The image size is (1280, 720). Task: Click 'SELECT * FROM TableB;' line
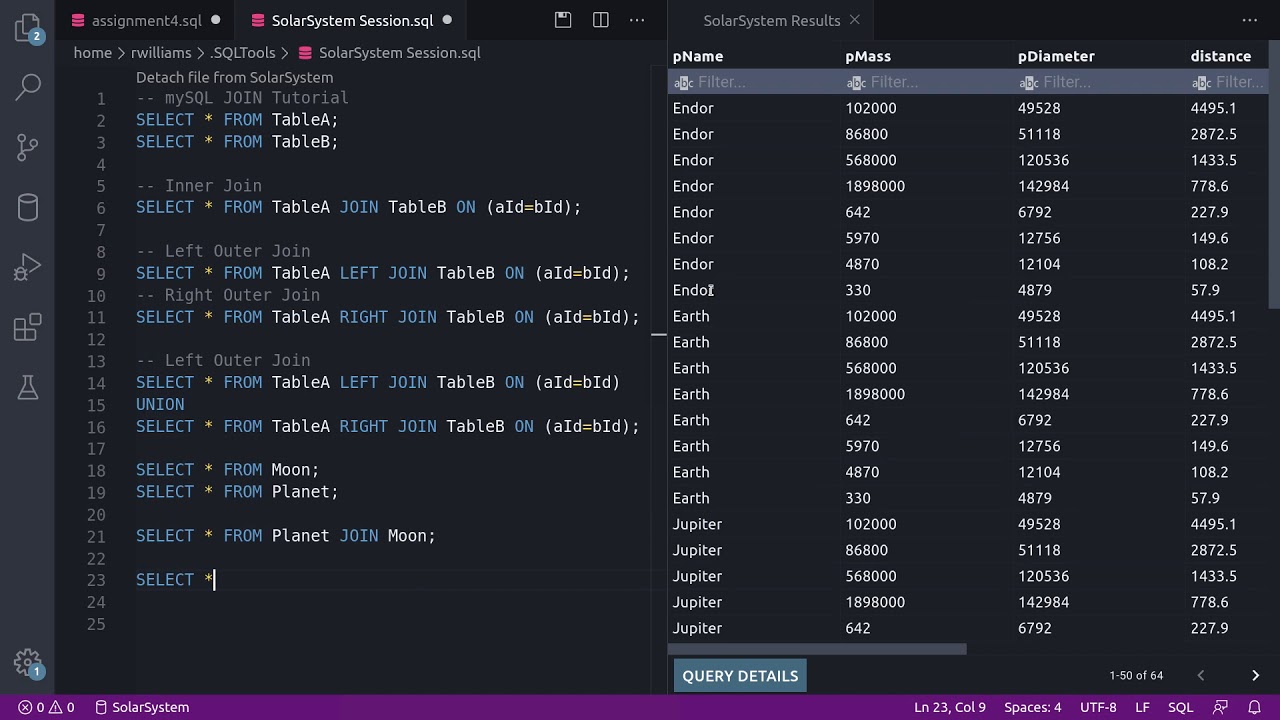(237, 142)
